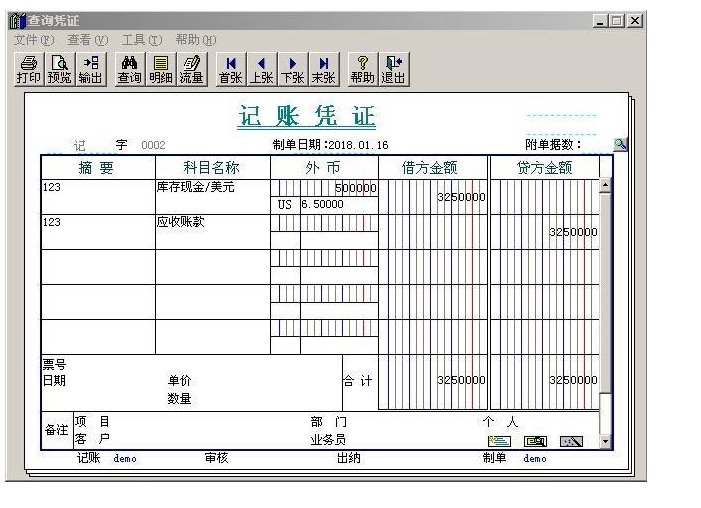The image size is (701, 508).
Task: Open the 查询 (Query) binoculars icon
Action: 130,69
